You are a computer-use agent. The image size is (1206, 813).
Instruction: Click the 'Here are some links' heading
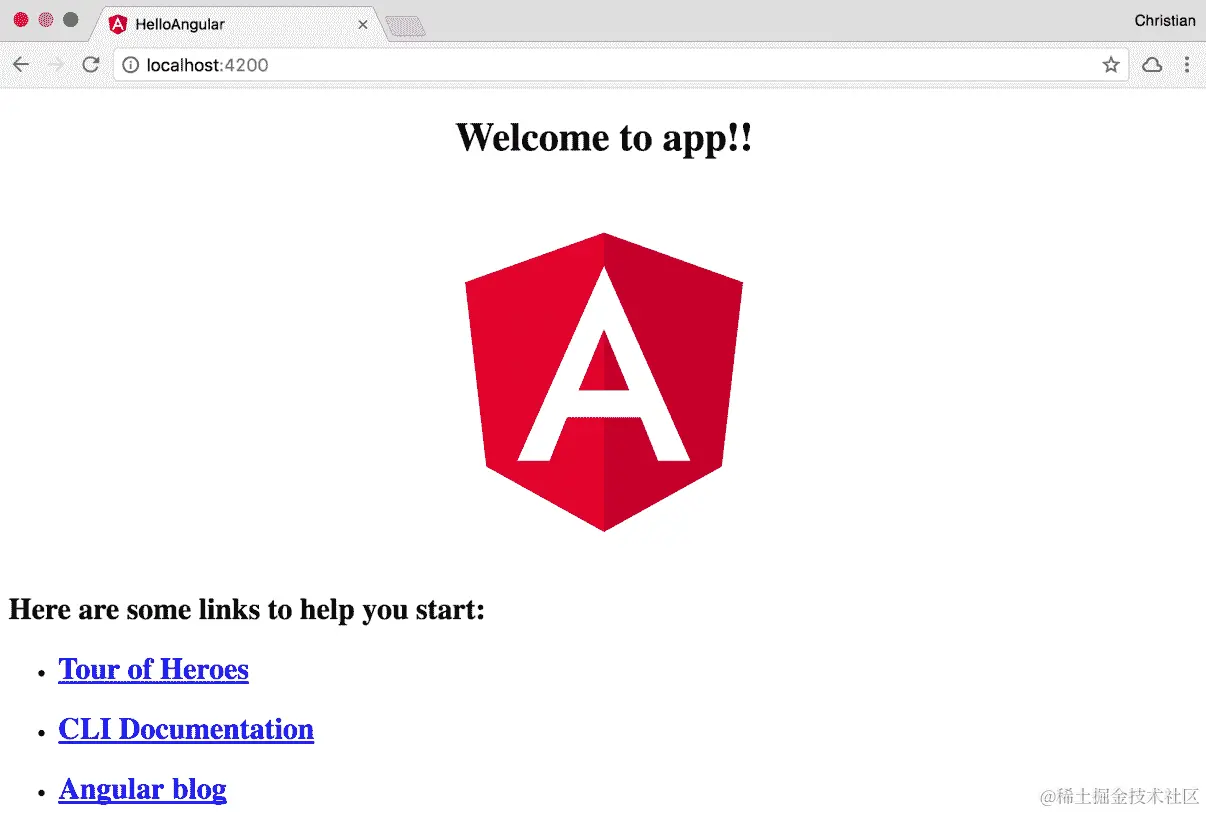coord(247,609)
